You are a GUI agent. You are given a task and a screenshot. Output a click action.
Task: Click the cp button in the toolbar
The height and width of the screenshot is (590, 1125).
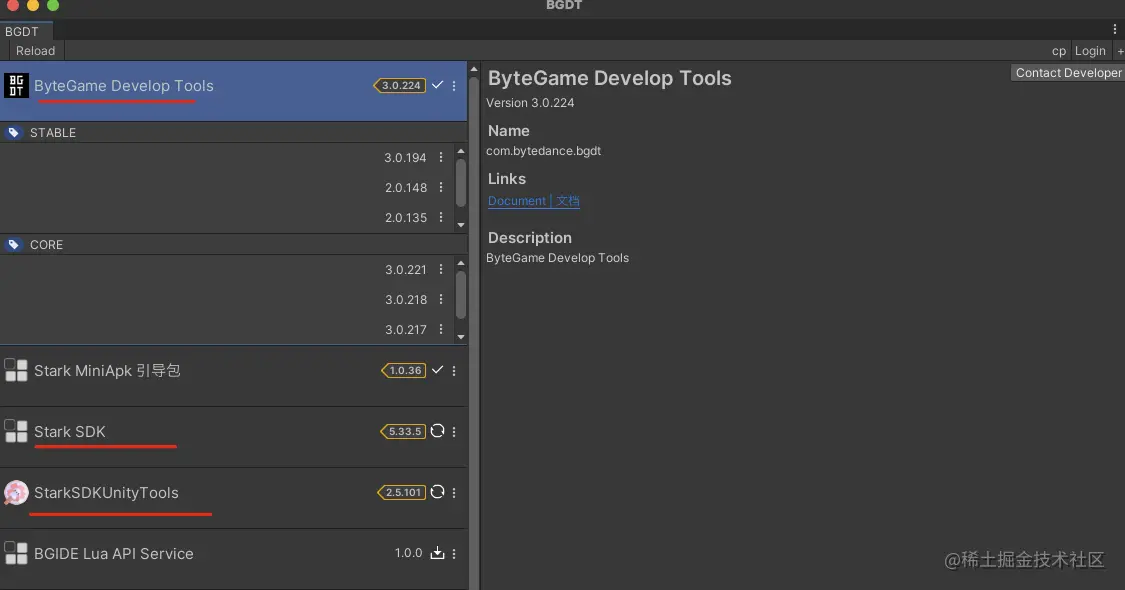(1059, 51)
